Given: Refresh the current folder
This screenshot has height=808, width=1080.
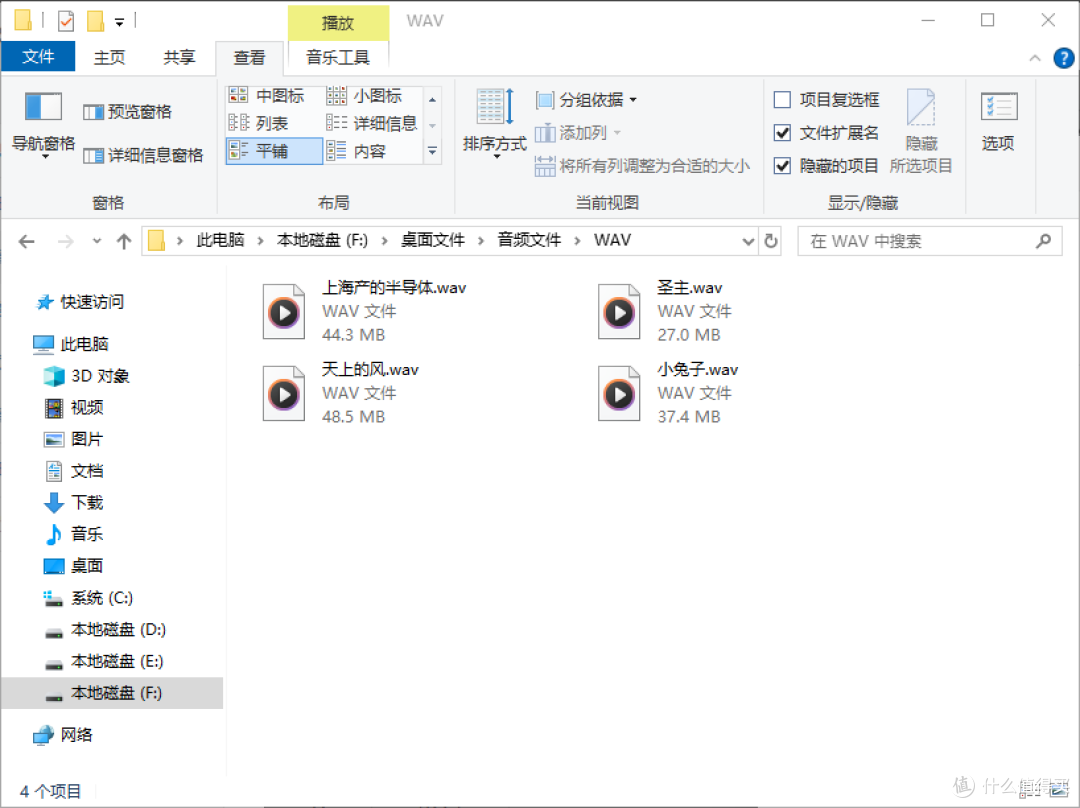Looking at the screenshot, I should [771, 241].
